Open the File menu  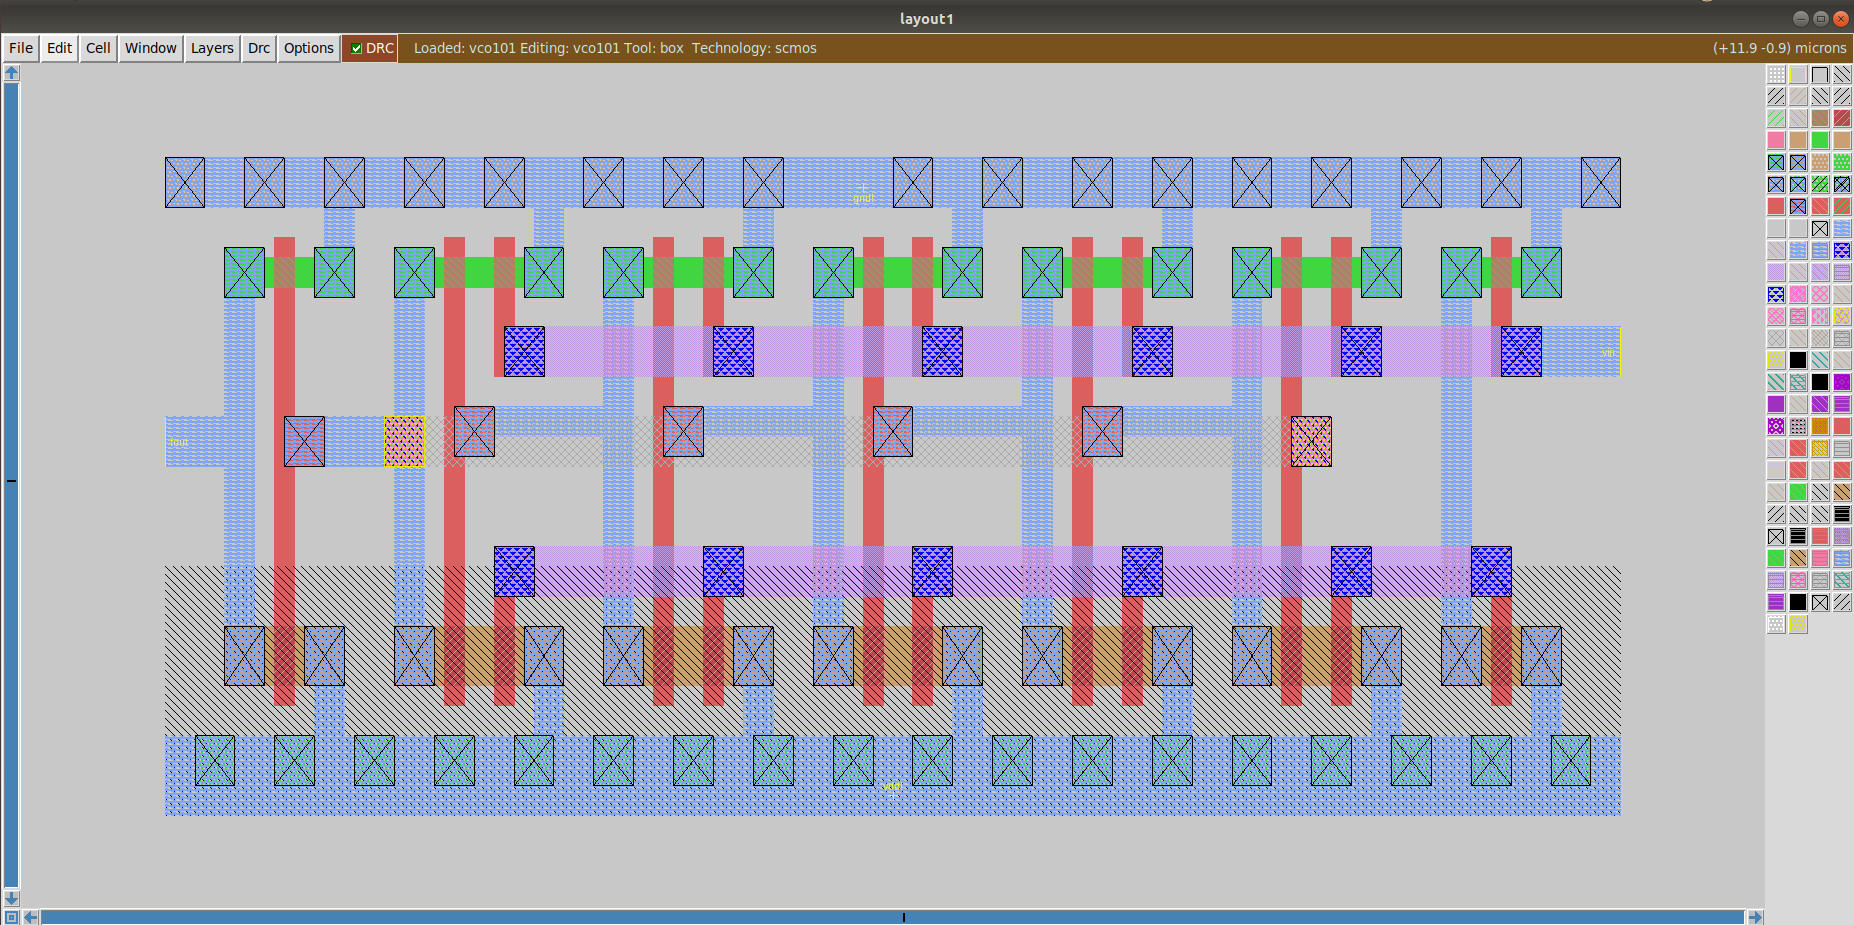click(x=21, y=48)
